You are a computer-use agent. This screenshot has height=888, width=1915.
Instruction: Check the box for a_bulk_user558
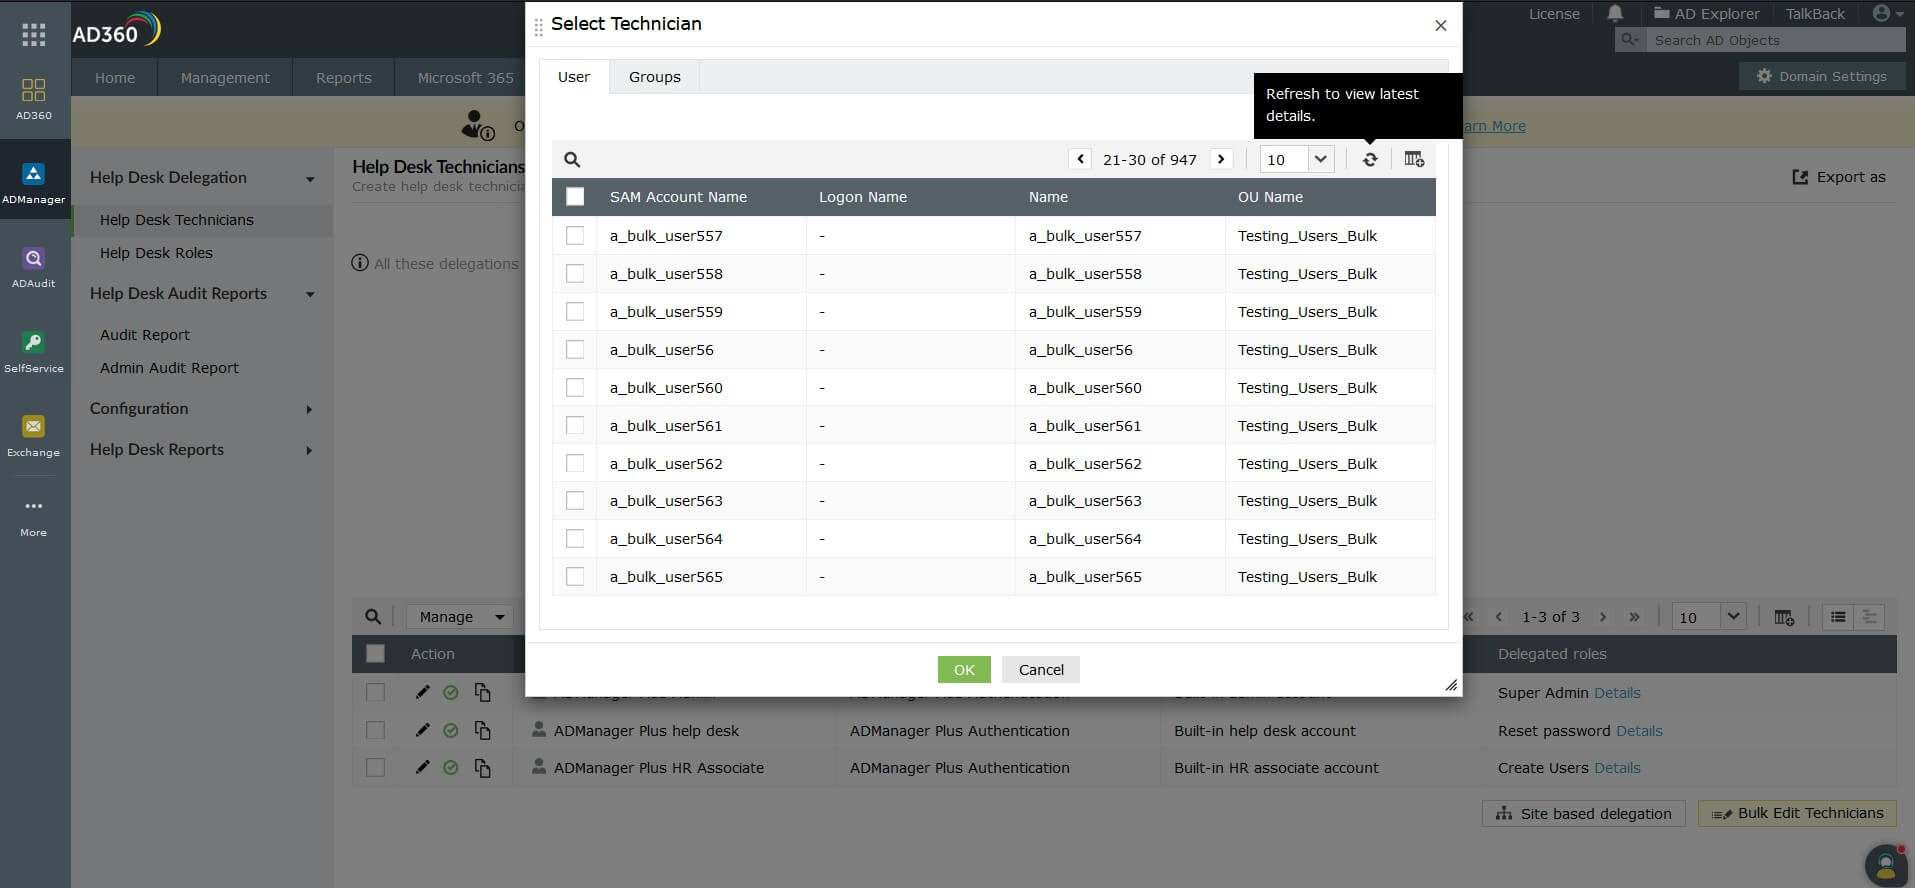coord(575,273)
